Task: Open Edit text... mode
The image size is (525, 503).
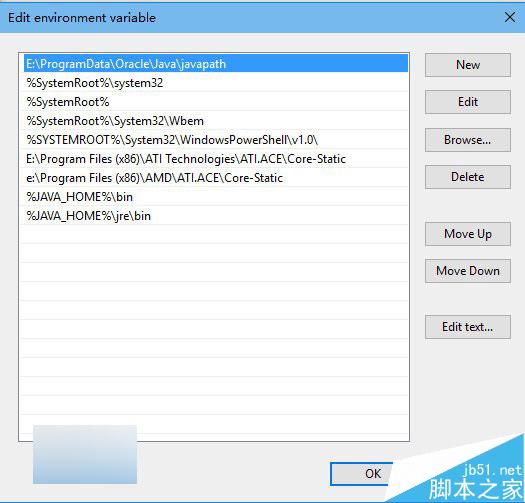Action: click(468, 327)
